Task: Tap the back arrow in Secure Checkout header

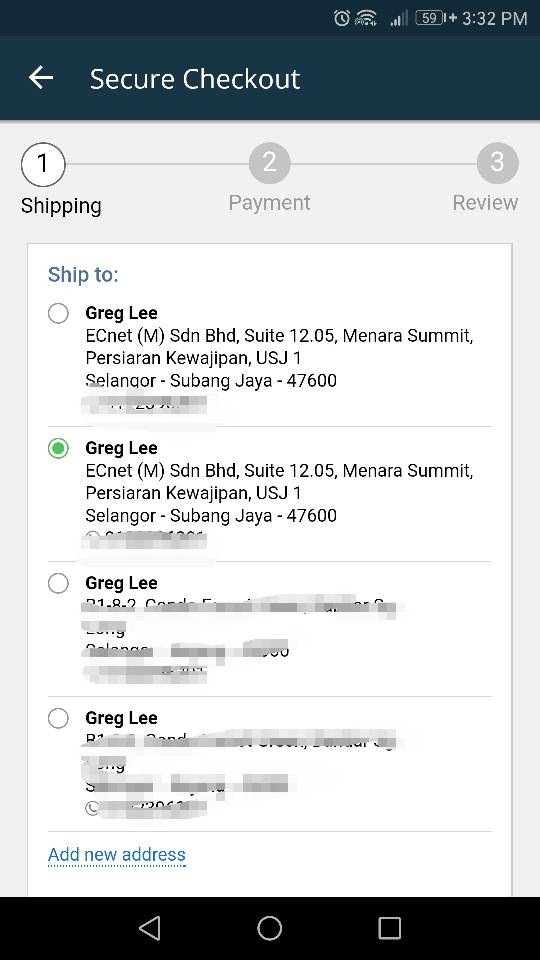Action: (41, 78)
